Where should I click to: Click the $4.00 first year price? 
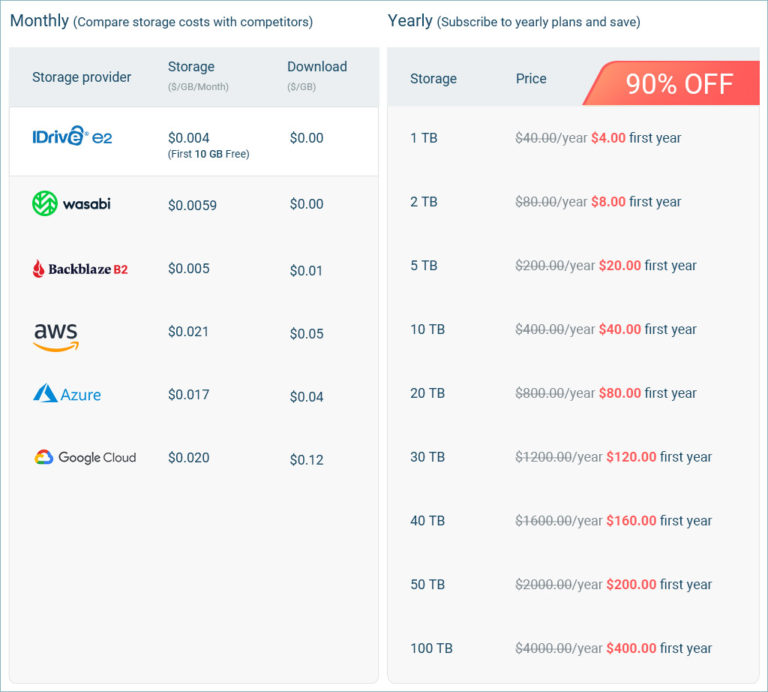[608, 138]
